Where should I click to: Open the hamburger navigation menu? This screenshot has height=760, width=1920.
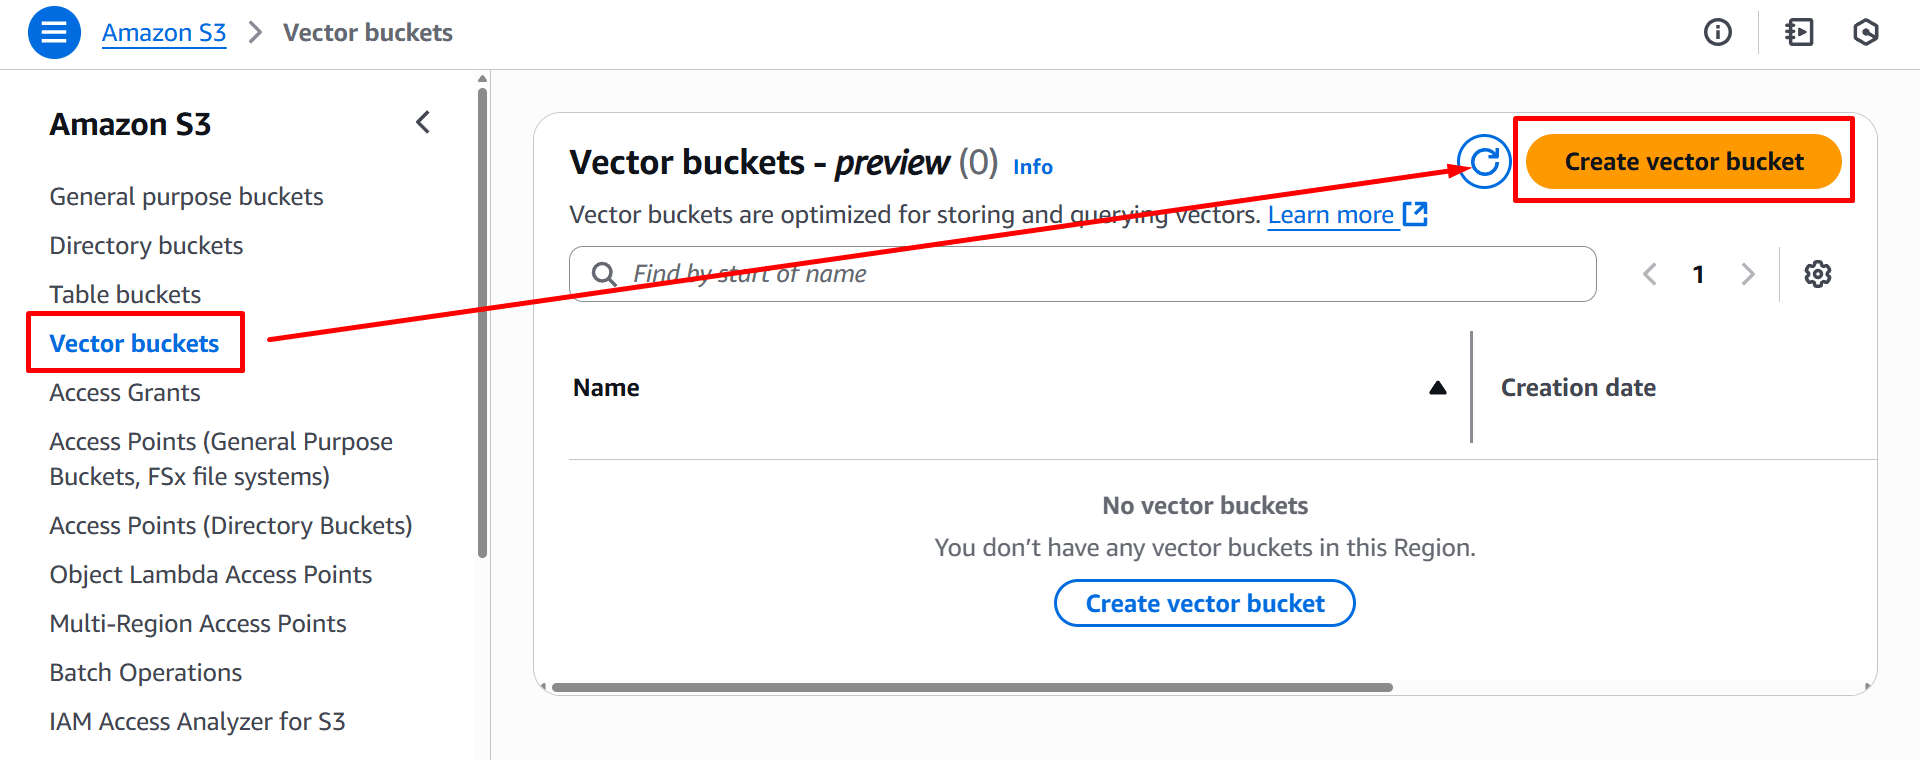coord(54,33)
